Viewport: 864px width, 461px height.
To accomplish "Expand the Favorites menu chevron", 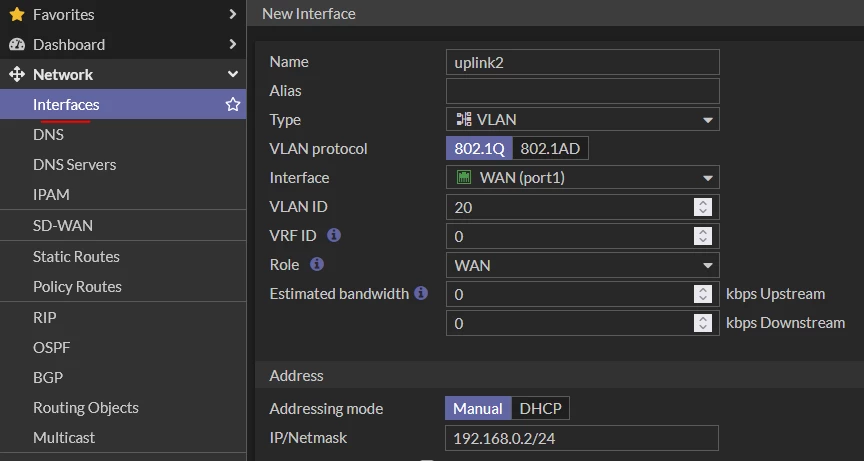I will tap(233, 14).
